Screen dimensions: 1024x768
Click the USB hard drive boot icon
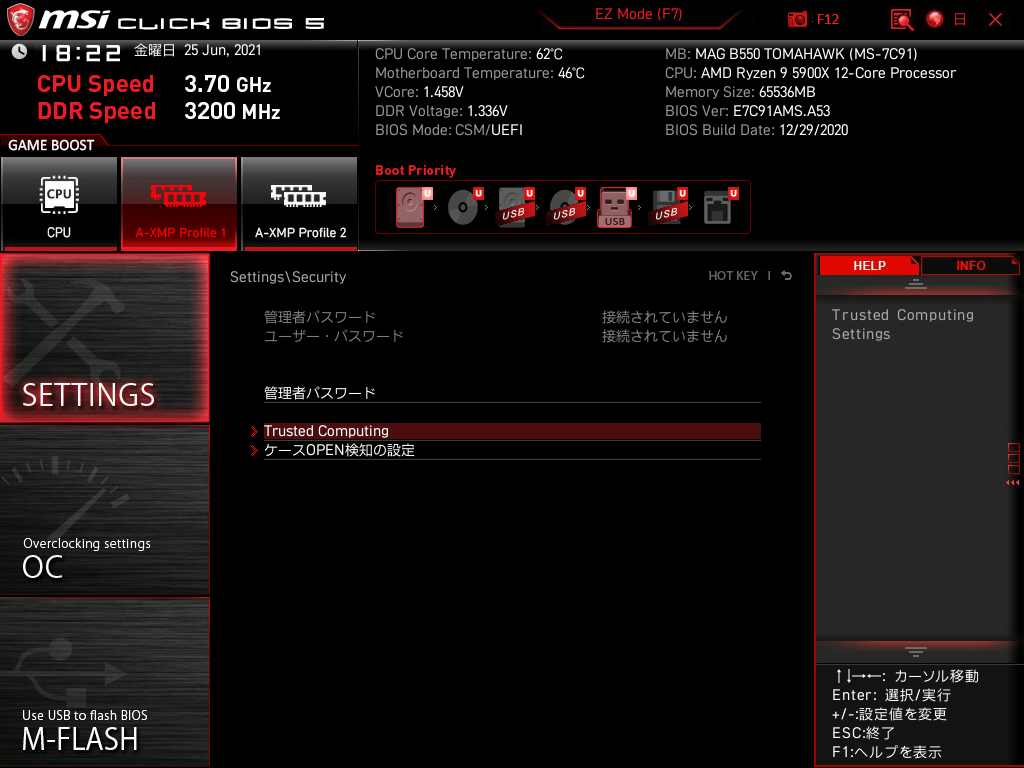tap(513, 205)
